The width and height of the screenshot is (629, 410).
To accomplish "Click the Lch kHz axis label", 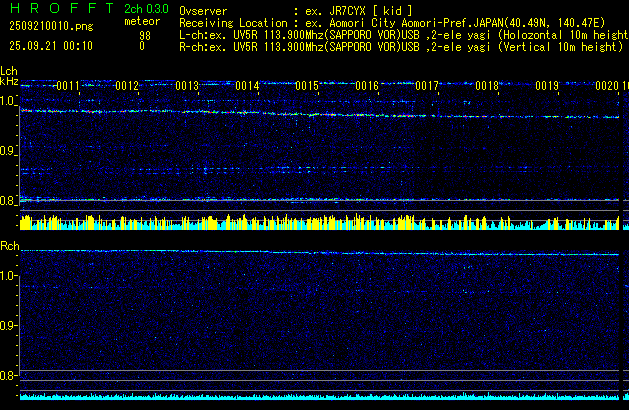I will (x=9, y=76).
